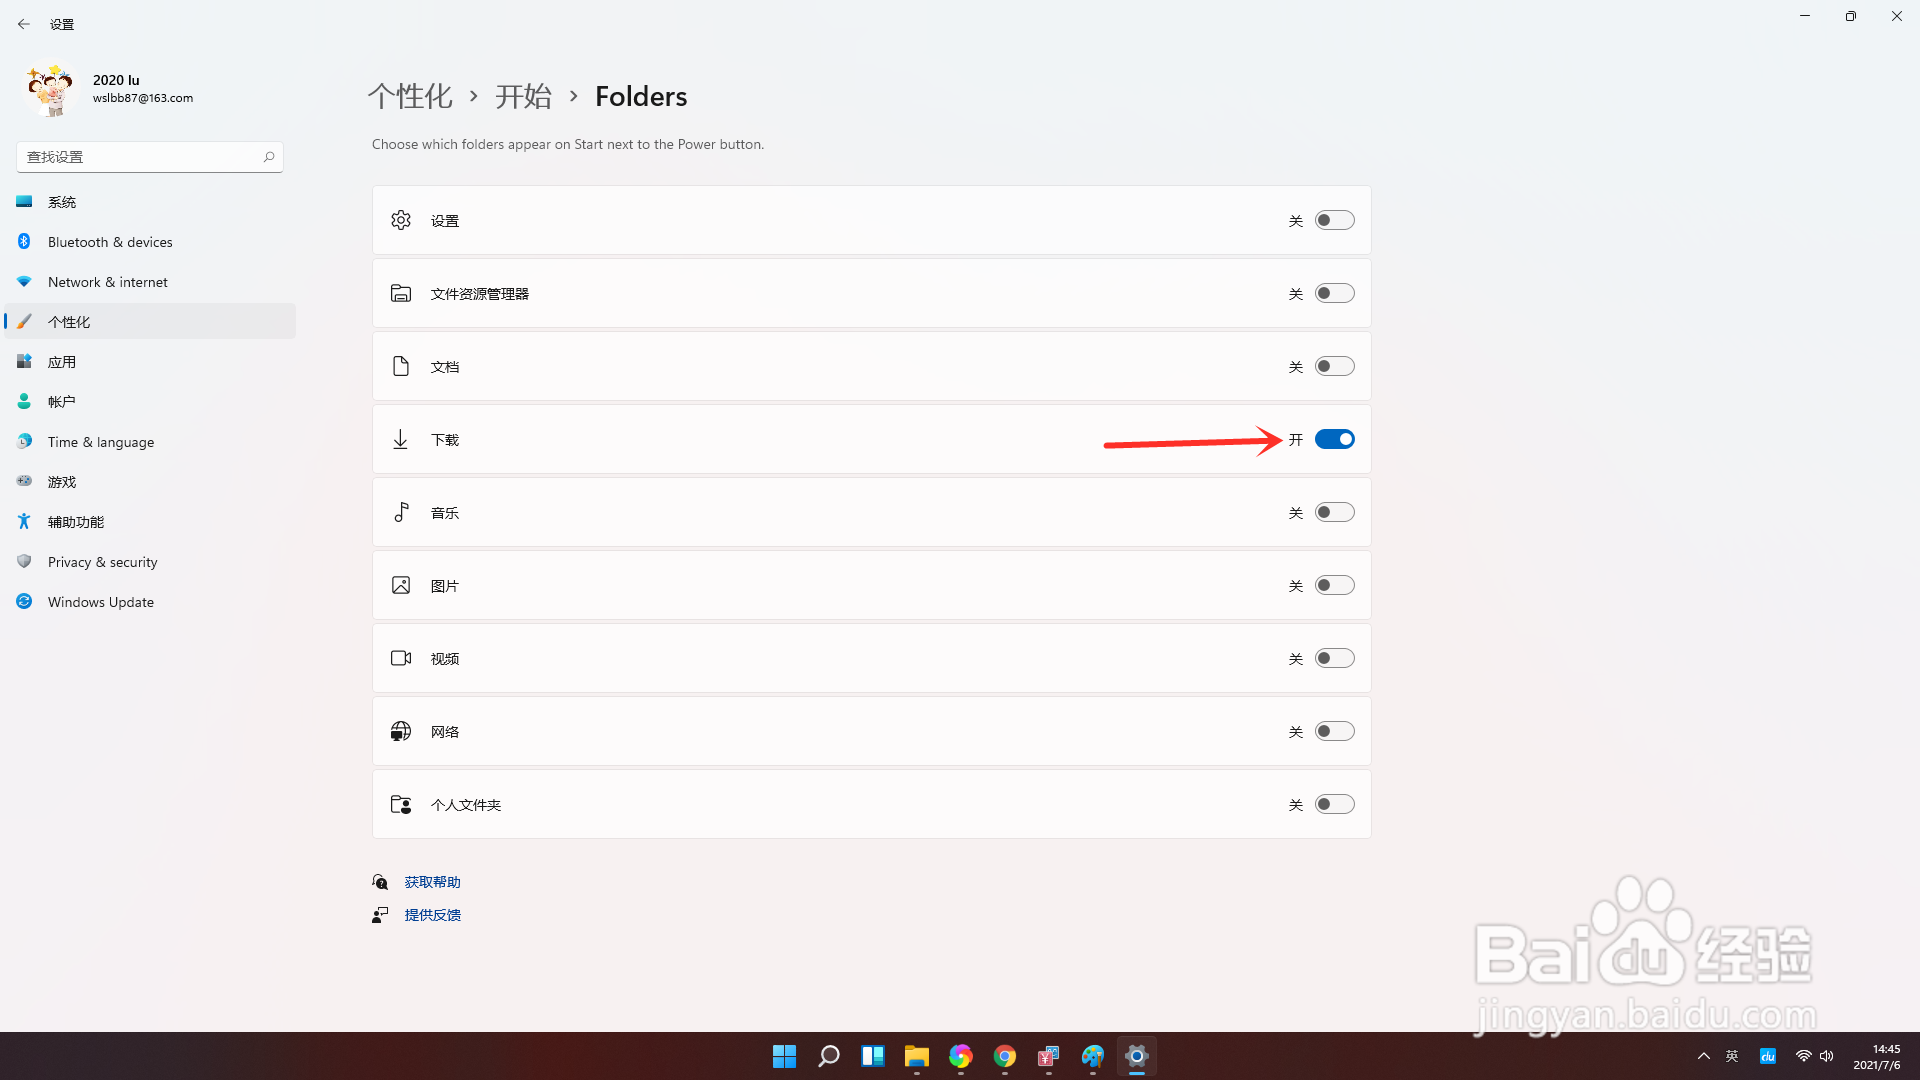This screenshot has width=1920, height=1080.
Task: Select Time & language in sidebar
Action: coord(101,441)
